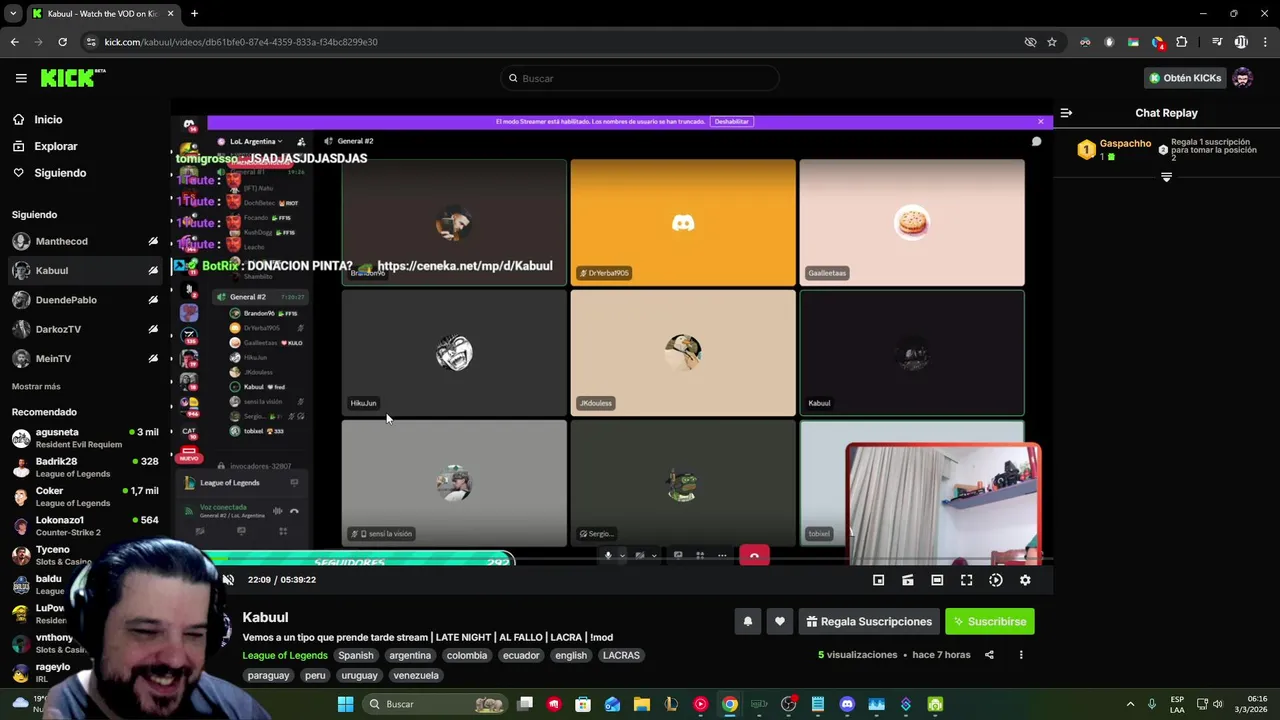
Task: Go back in browser history
Action: (x=15, y=42)
